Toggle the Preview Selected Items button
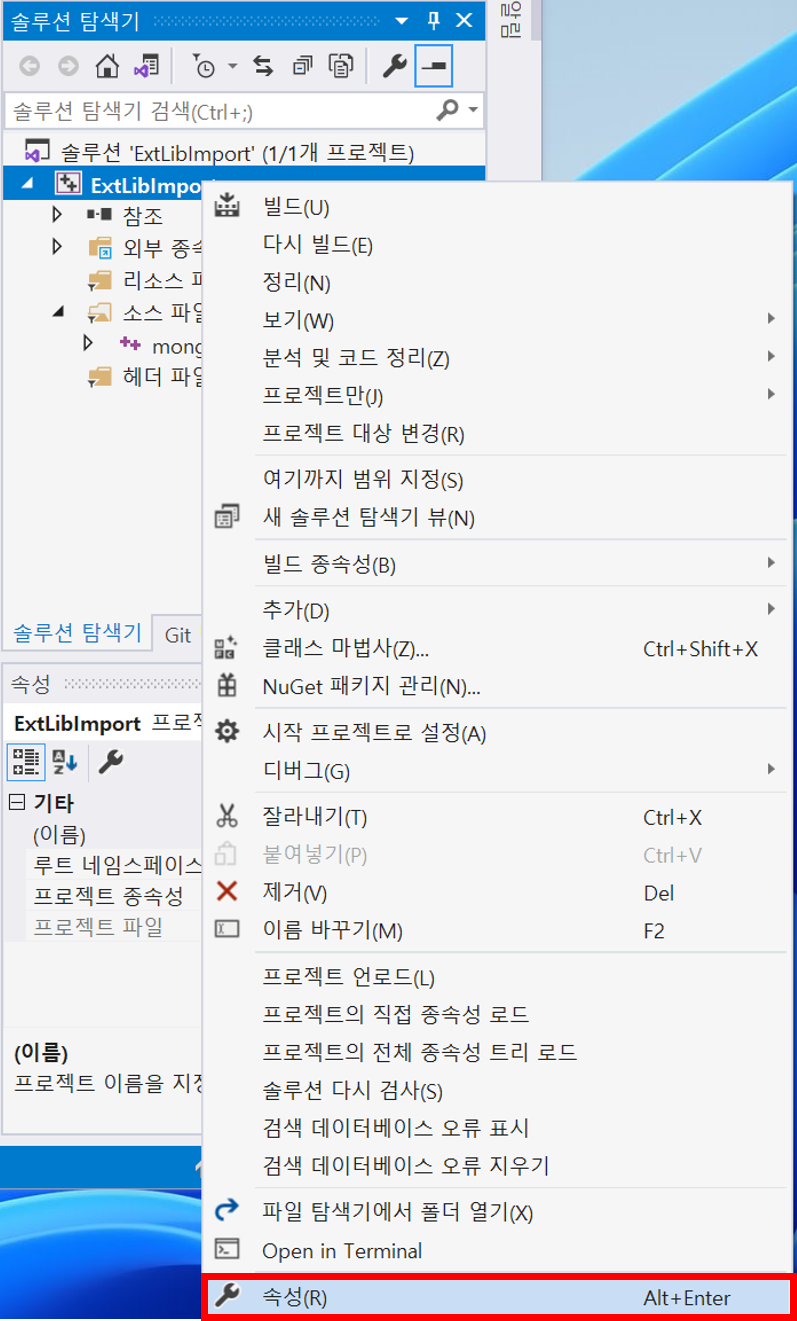This screenshot has height=1321, width=797. (x=434, y=66)
